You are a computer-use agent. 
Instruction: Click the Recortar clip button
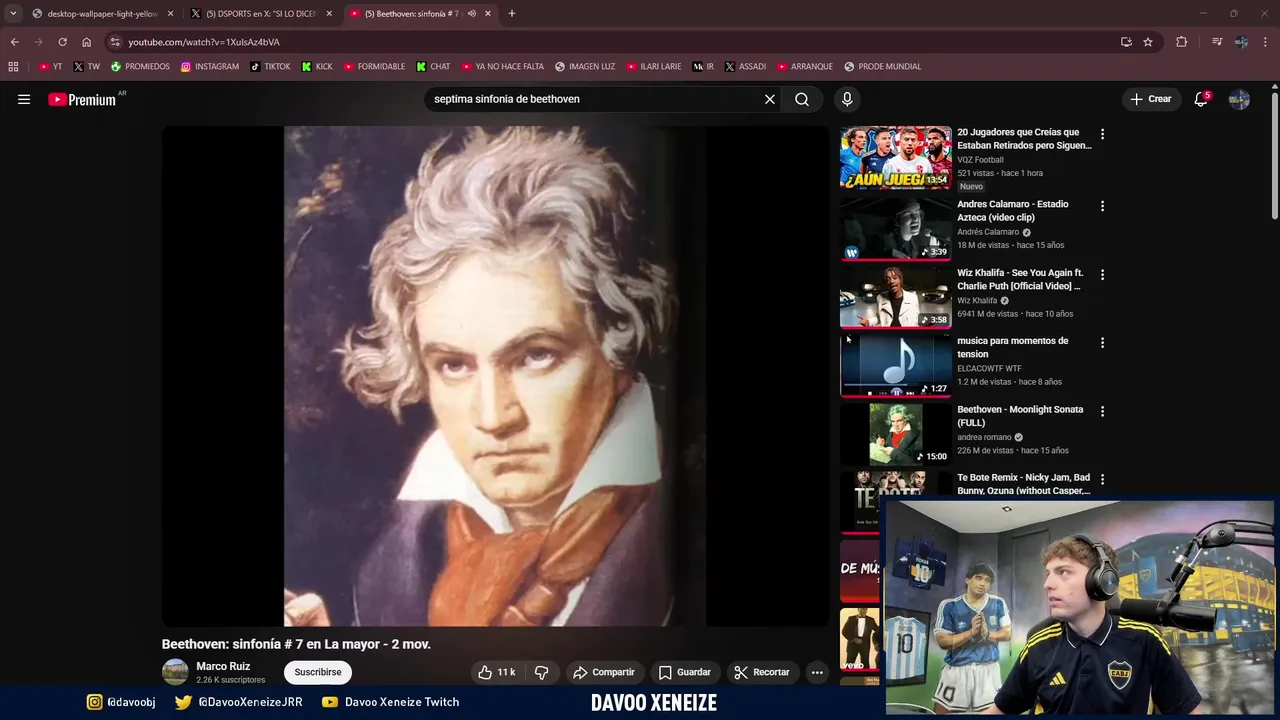coord(762,672)
